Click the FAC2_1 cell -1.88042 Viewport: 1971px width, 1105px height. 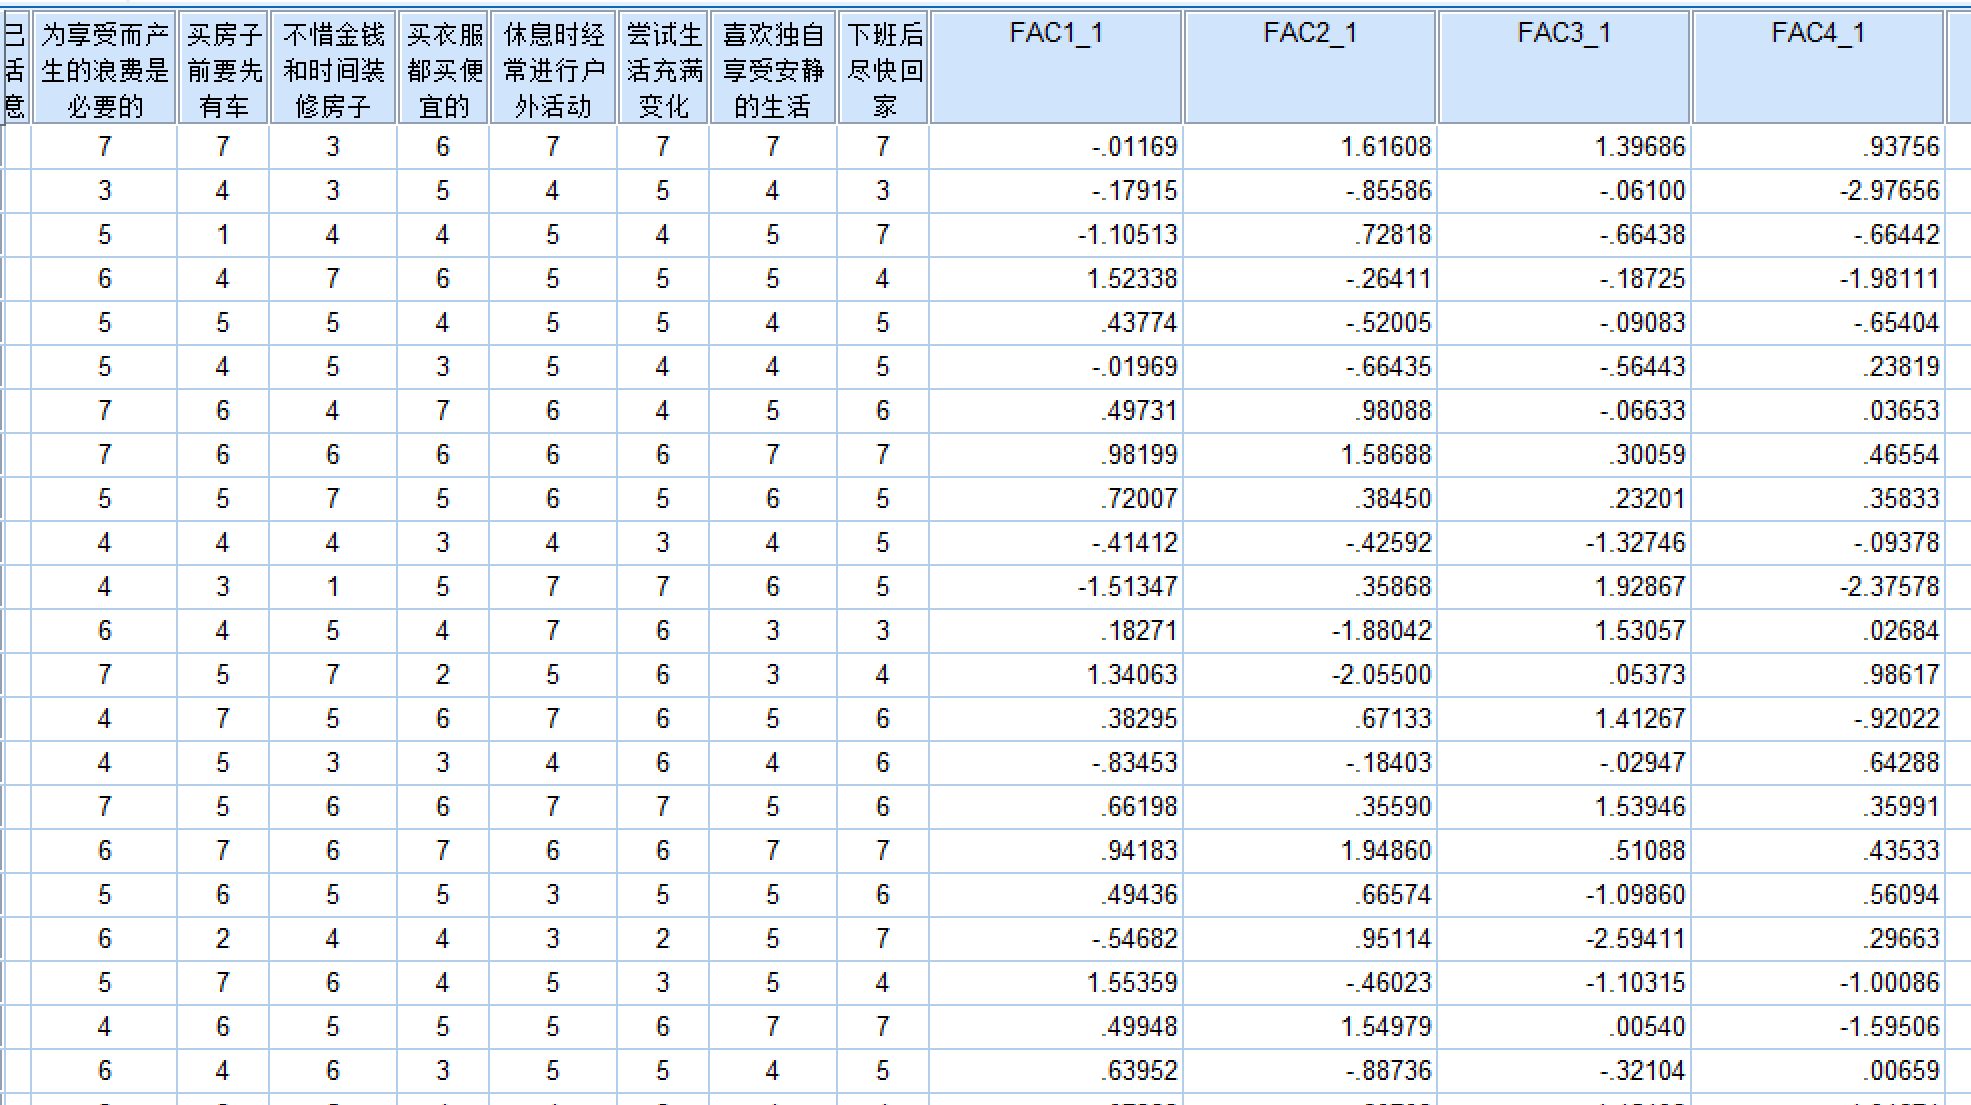[x=1310, y=631]
